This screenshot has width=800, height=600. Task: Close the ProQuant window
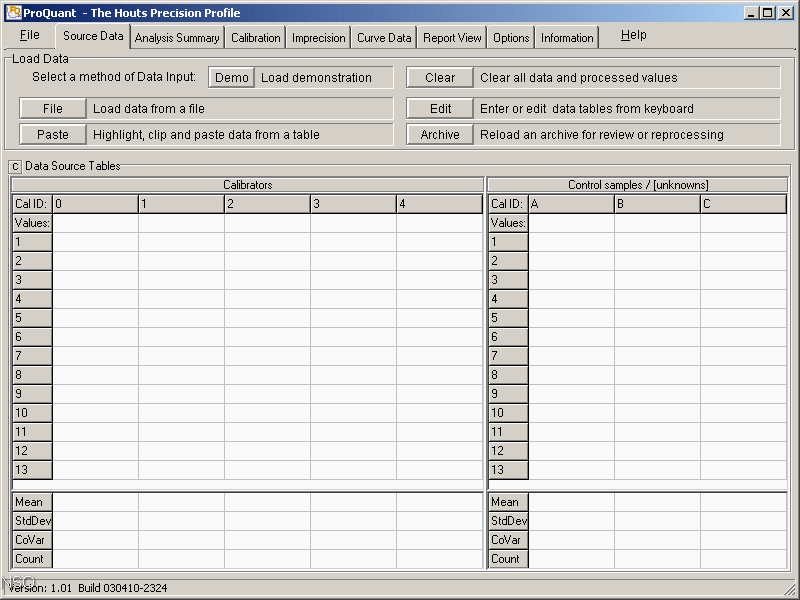786,13
